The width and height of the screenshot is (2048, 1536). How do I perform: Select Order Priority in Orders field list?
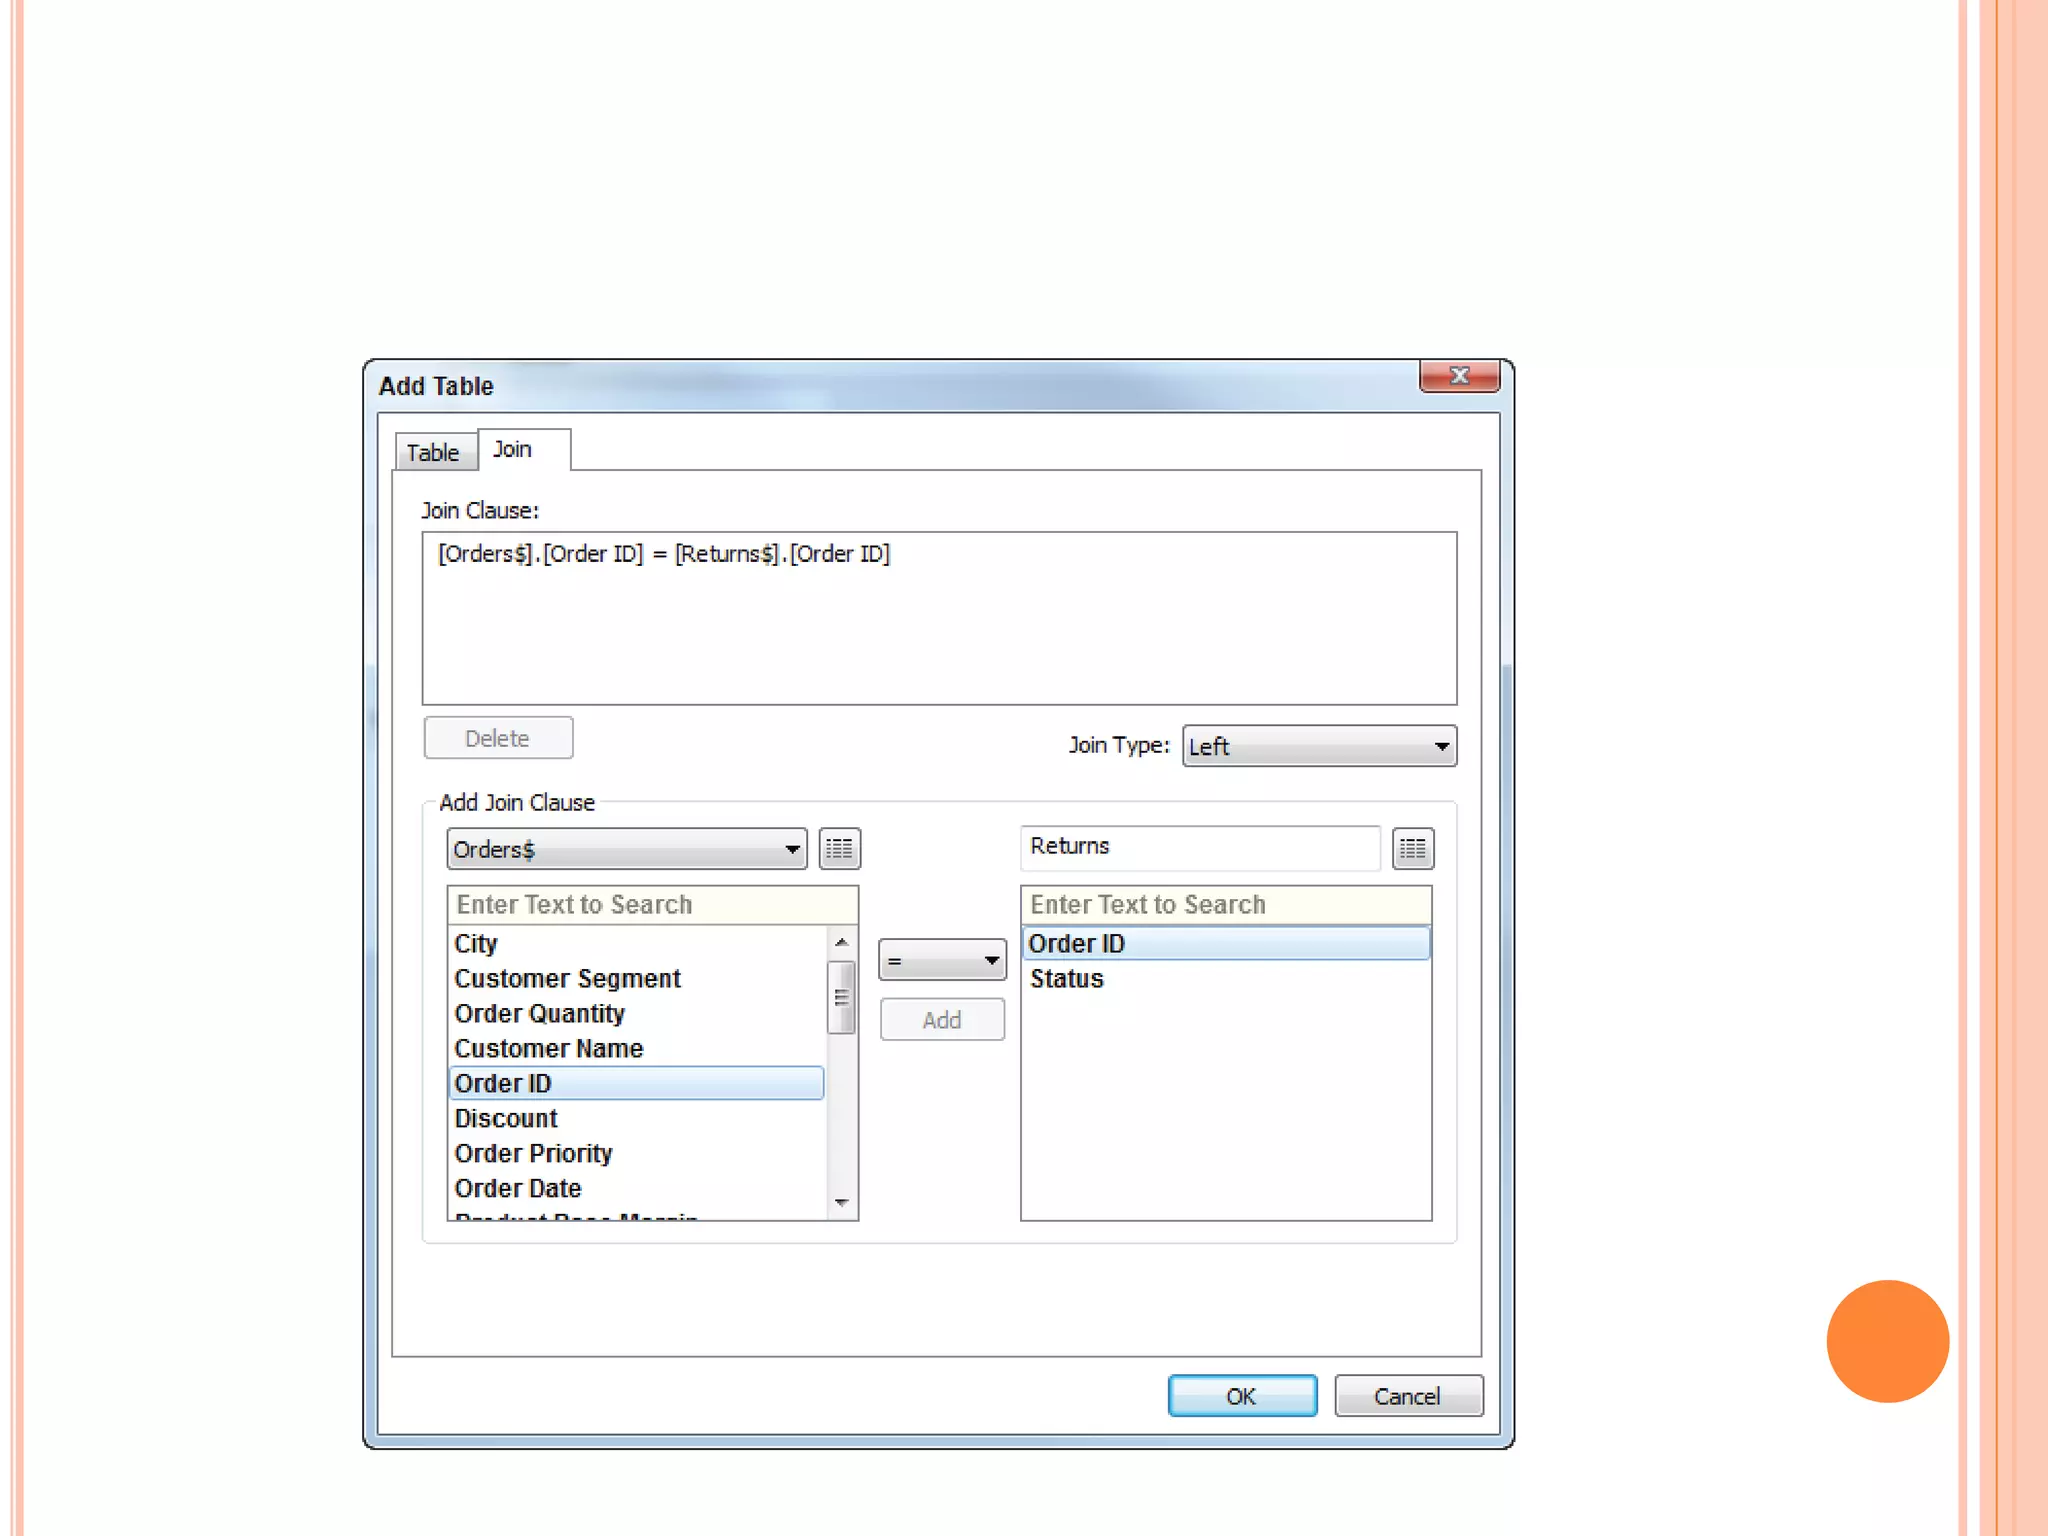pyautogui.click(x=533, y=1154)
